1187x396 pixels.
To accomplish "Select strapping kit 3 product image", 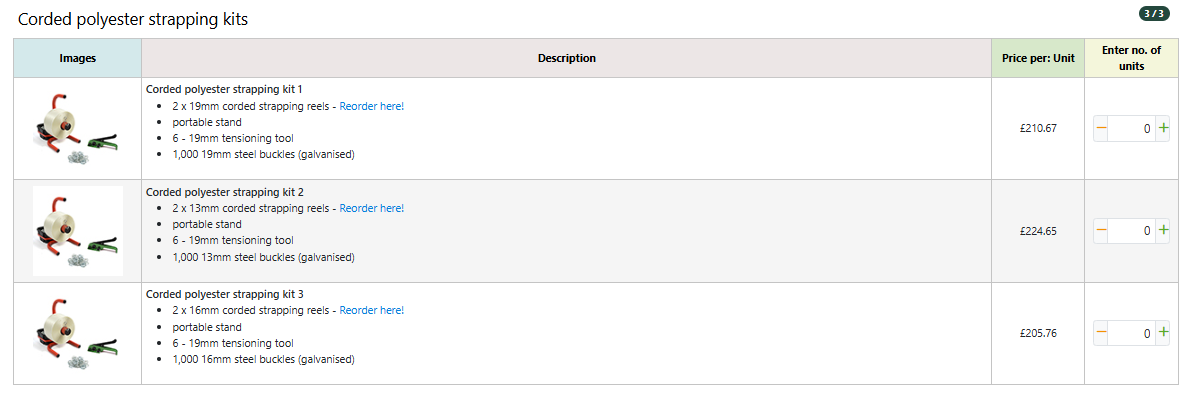I will coord(77,333).
